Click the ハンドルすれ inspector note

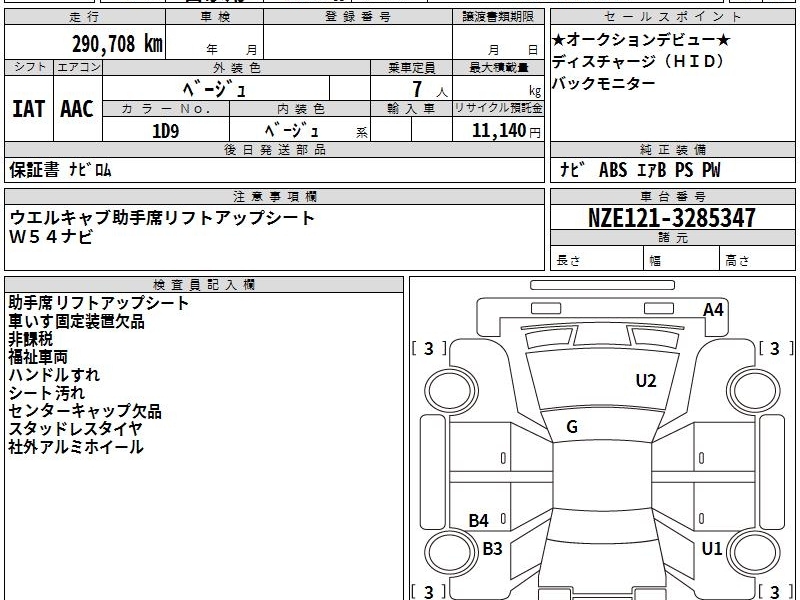coord(54,375)
